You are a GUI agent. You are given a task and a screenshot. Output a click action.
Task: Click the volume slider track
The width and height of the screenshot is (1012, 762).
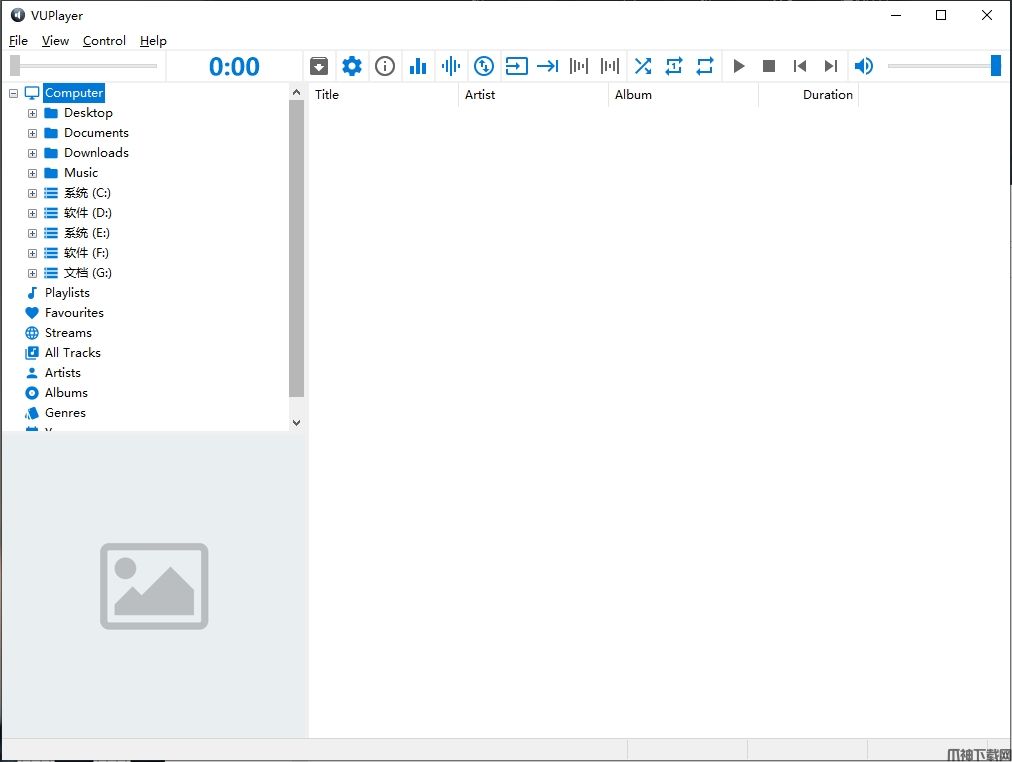(938, 66)
